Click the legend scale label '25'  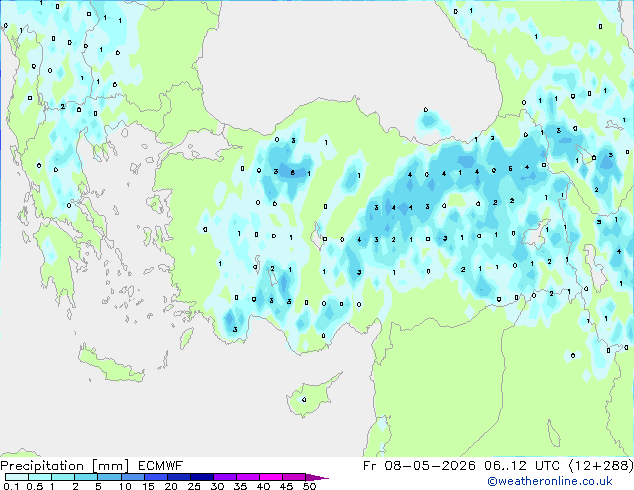click(194, 486)
